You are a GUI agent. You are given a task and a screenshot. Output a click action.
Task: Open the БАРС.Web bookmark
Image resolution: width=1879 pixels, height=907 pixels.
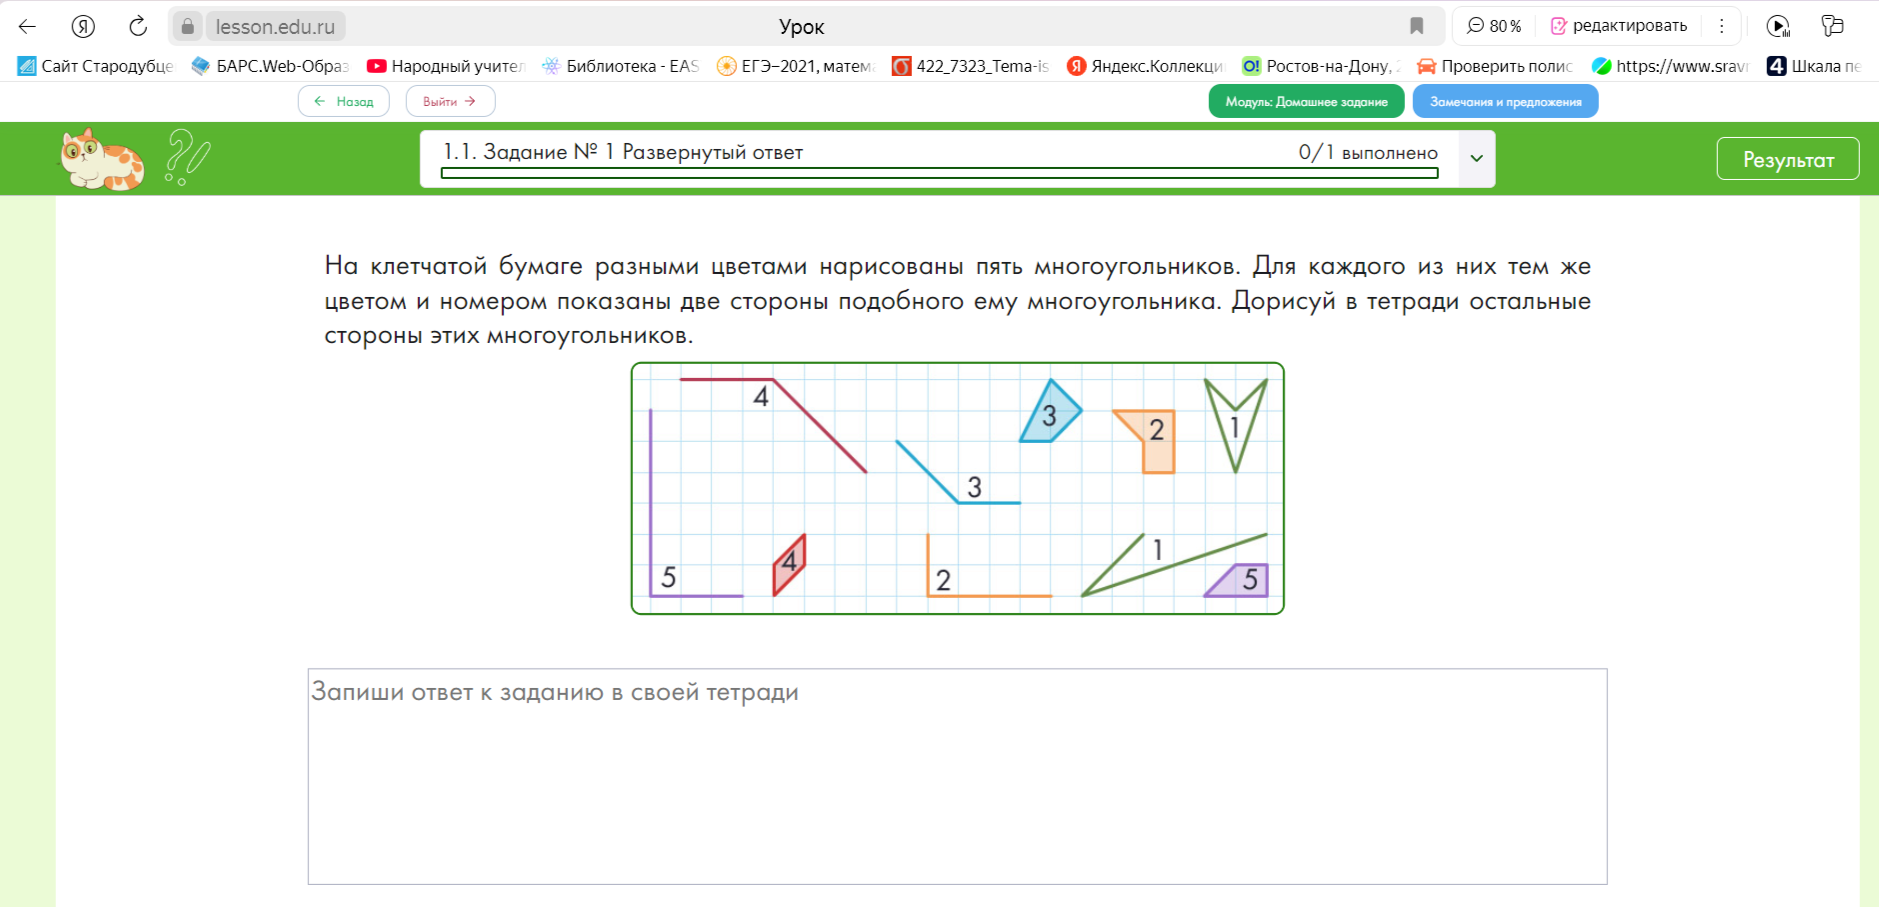[270, 66]
